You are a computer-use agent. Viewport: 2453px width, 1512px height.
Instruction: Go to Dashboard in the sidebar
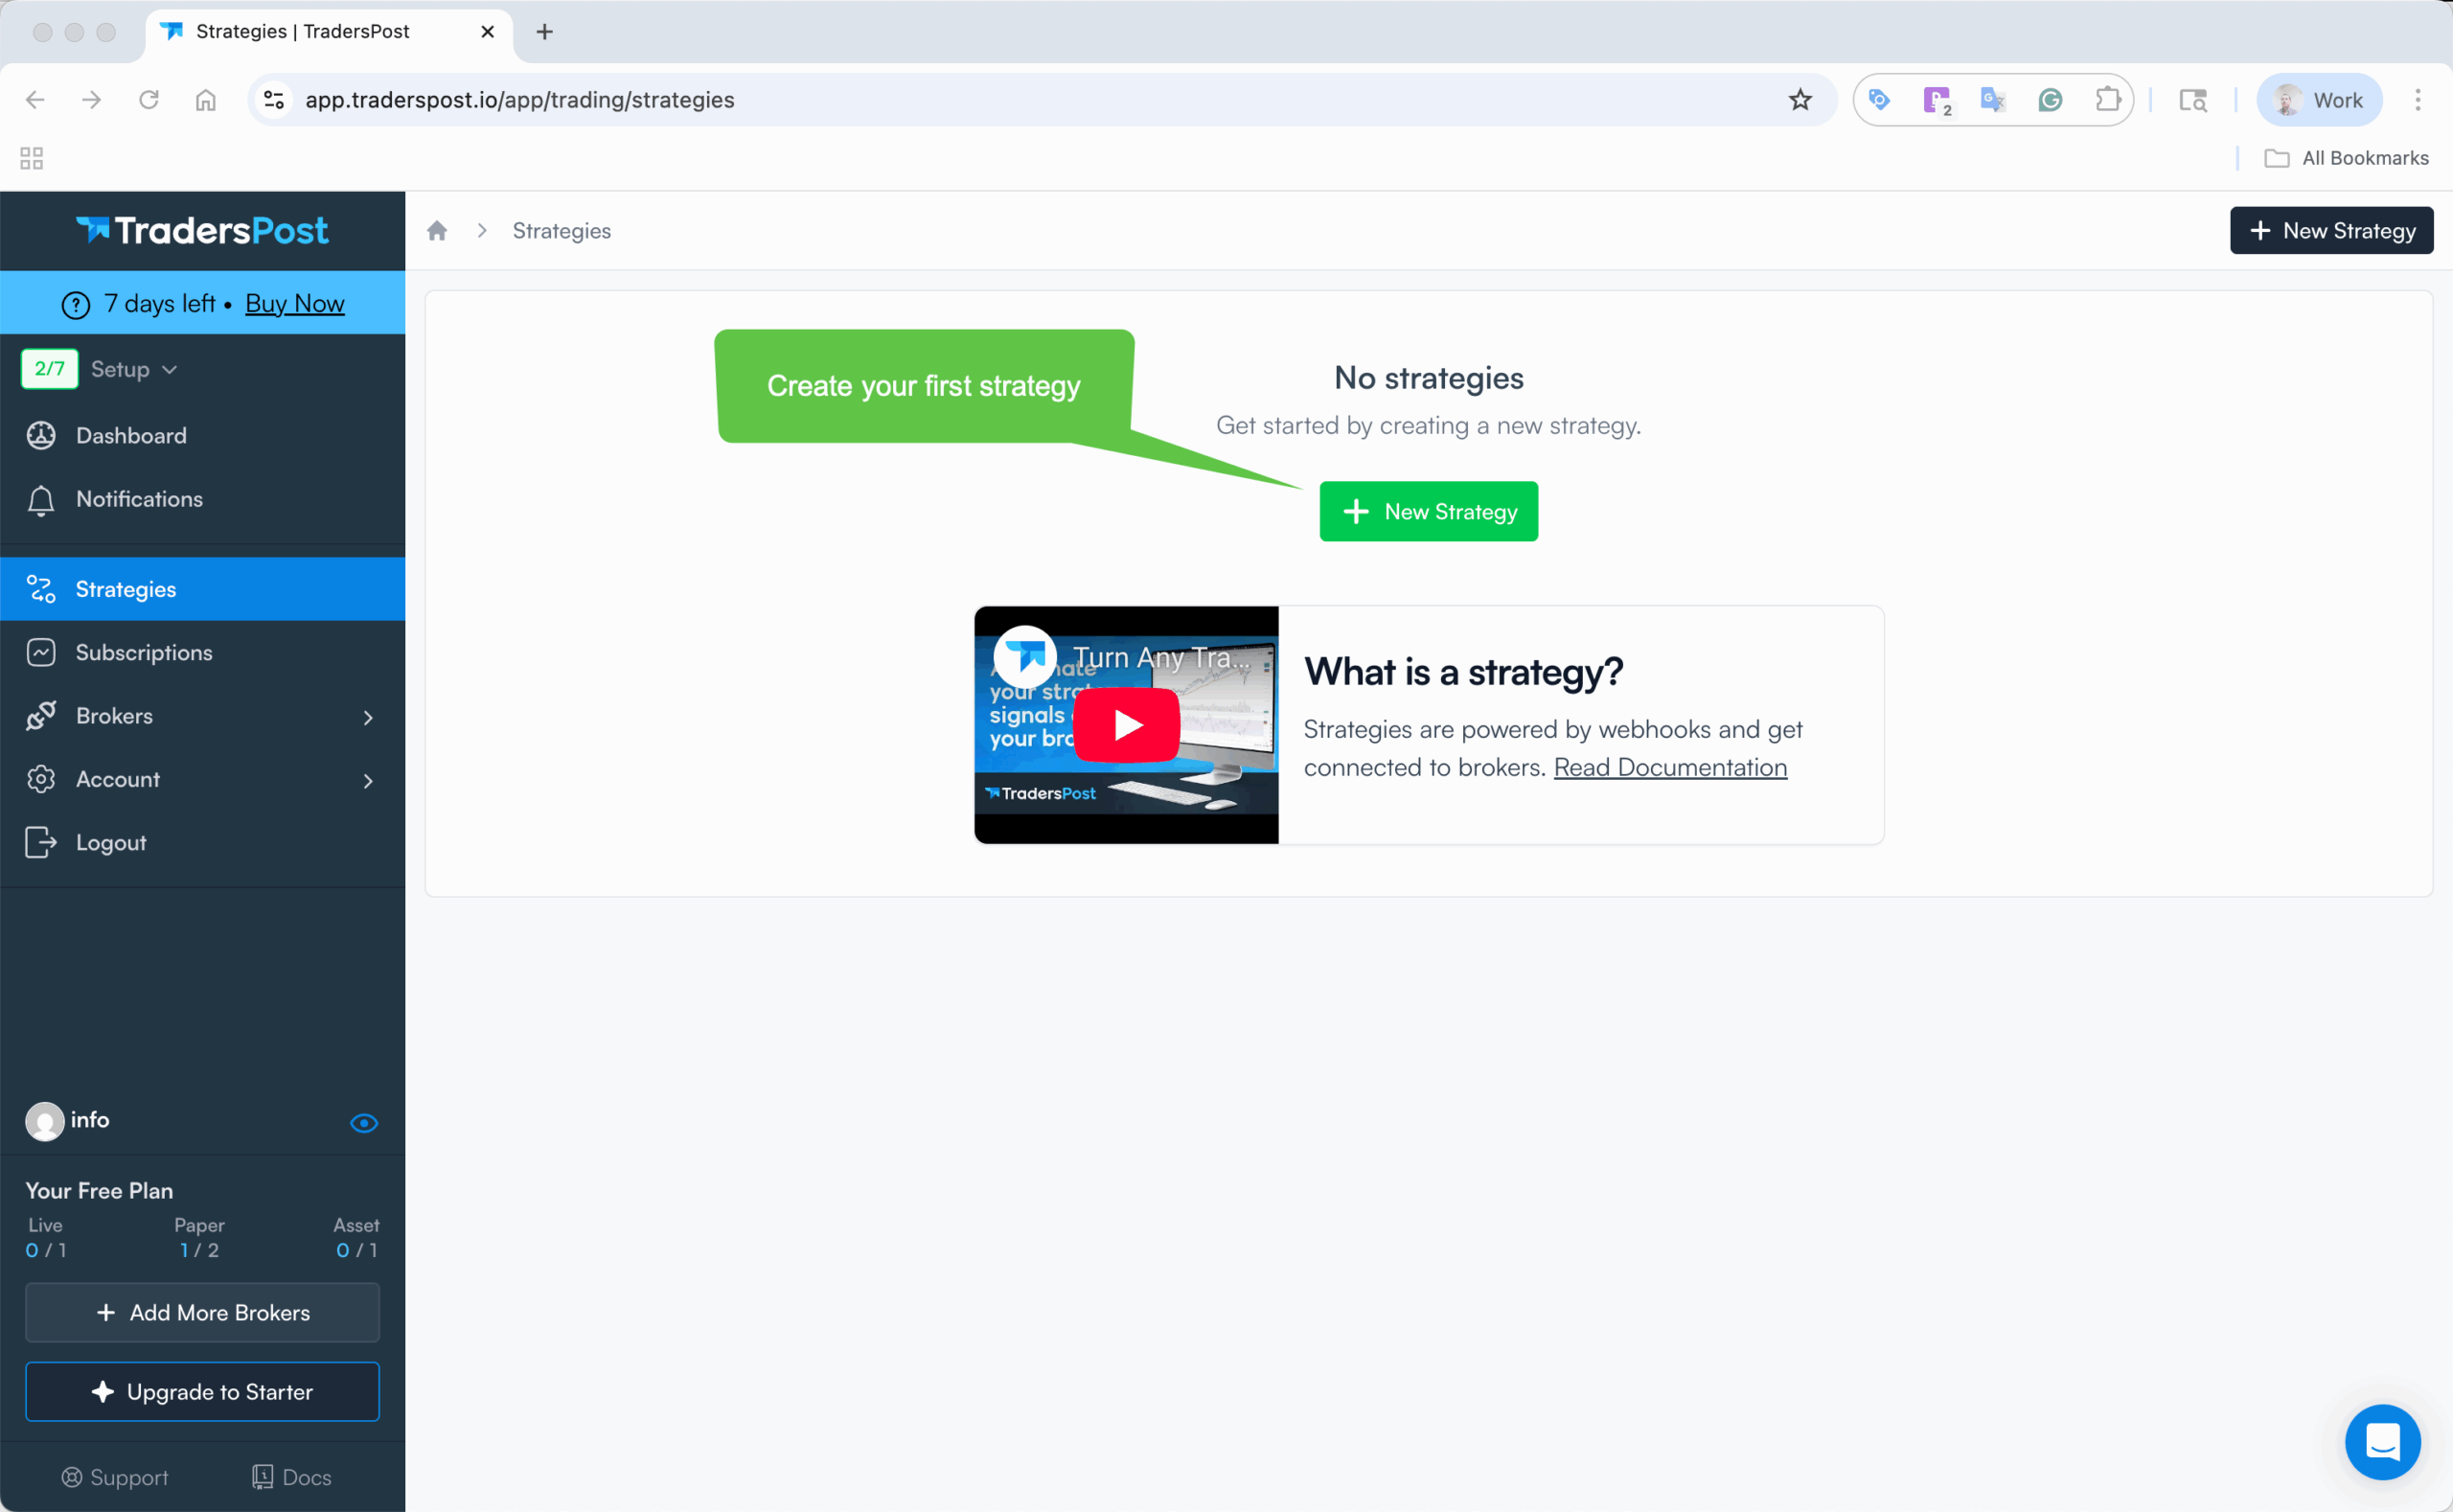131,436
